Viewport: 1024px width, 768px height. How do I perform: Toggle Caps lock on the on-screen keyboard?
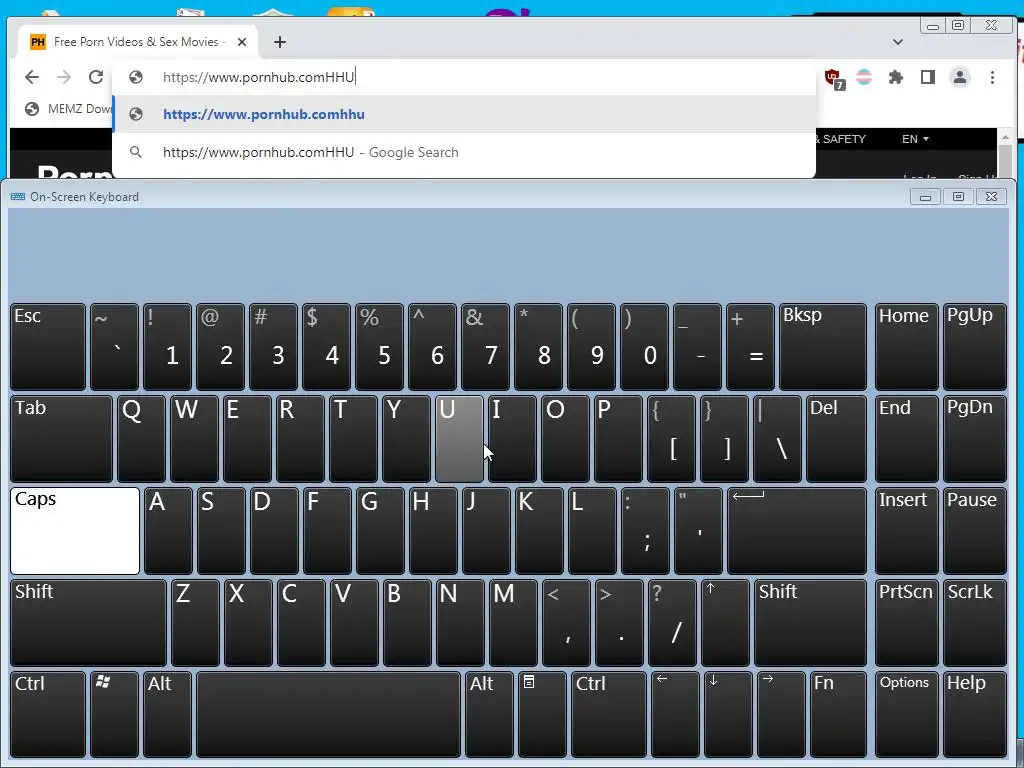coord(75,530)
